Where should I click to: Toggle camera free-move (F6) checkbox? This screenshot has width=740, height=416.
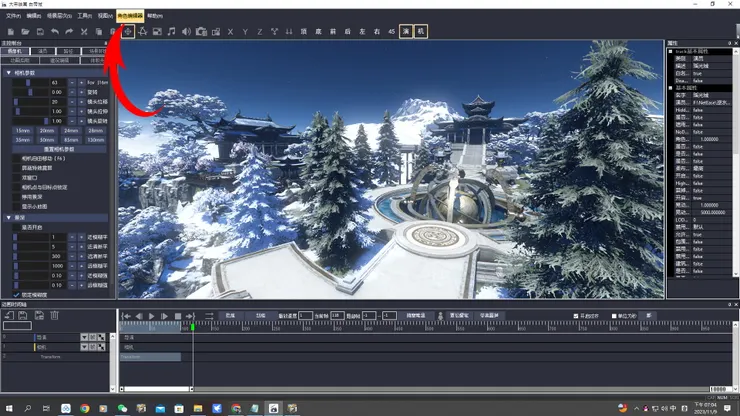(16, 159)
